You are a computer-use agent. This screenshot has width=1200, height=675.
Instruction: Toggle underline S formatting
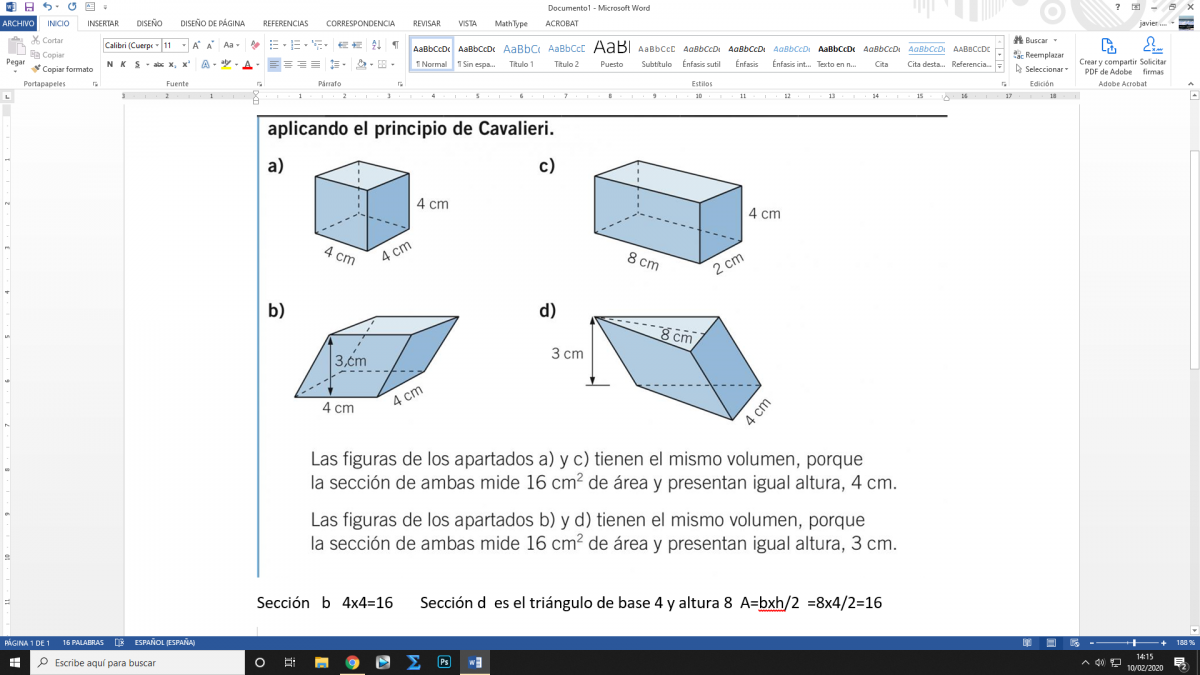point(137,65)
